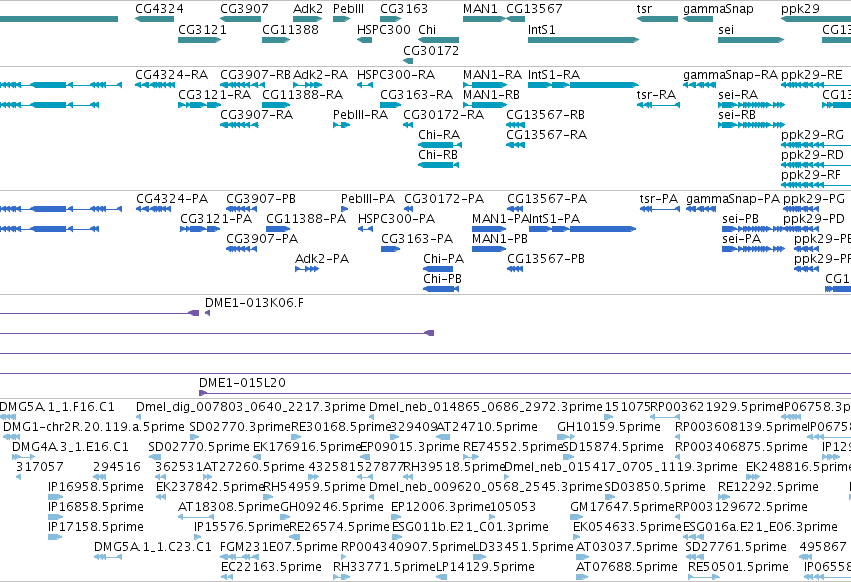Click the CG3163 gene label

click(404, 9)
